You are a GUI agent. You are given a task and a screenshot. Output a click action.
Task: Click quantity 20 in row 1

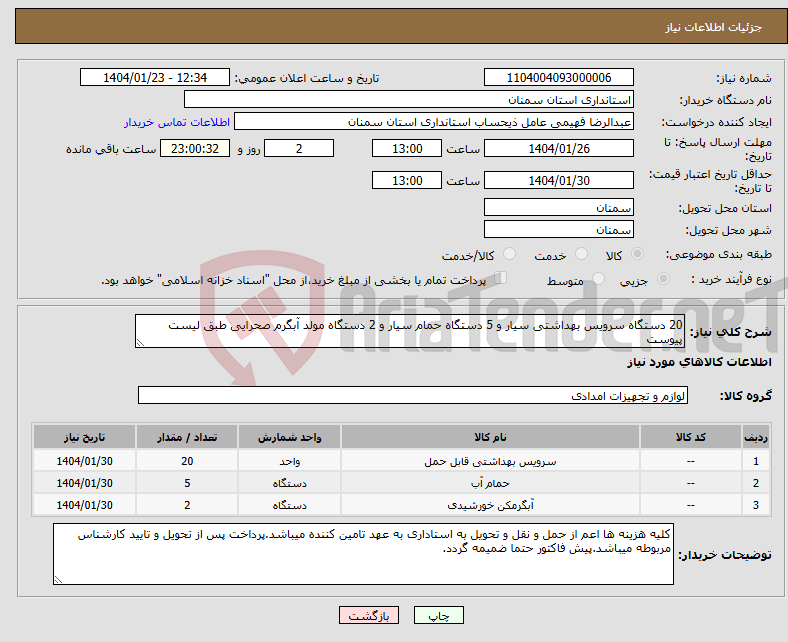(x=187, y=461)
